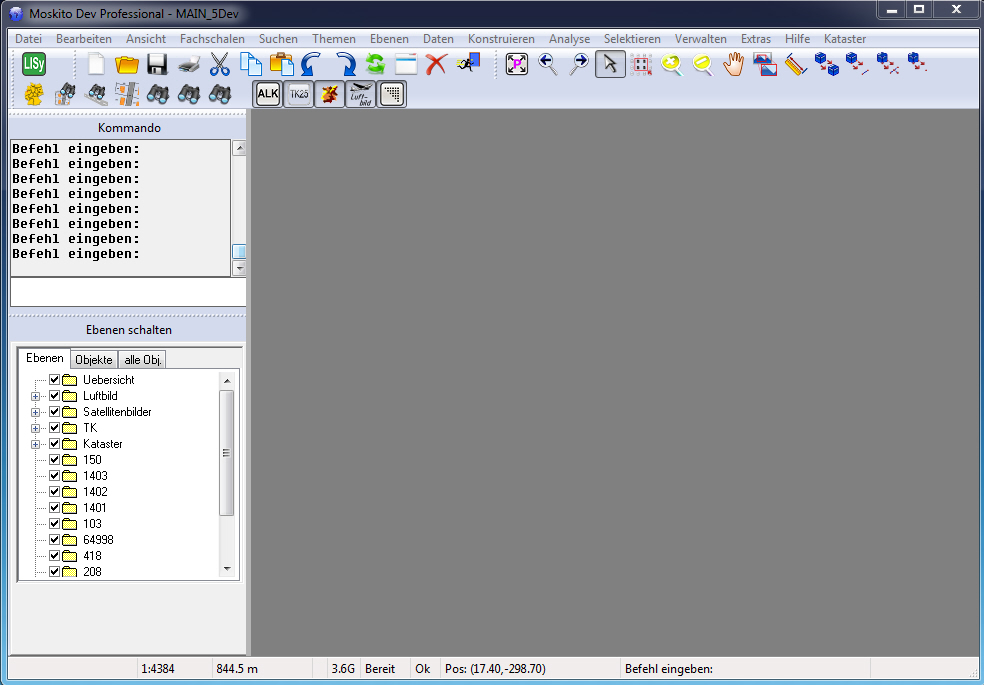The height and width of the screenshot is (685, 984).
Task: Expand the Luftbild tree node
Action: pos(35,396)
